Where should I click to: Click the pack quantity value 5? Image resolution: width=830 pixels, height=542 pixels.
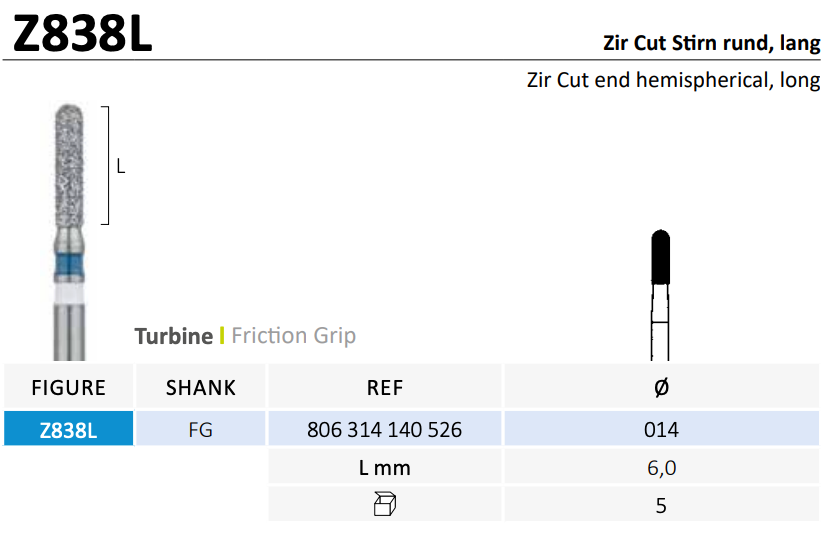661,505
